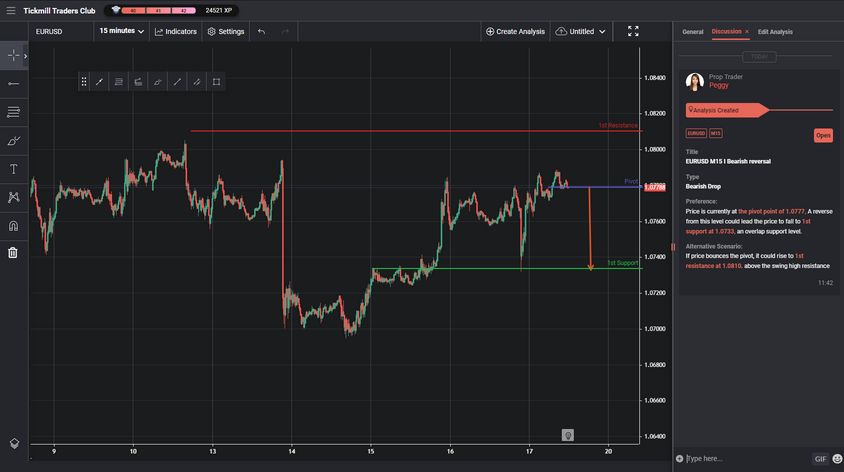Click the plus attachment icon in chat
844x472 pixels.
click(679, 459)
